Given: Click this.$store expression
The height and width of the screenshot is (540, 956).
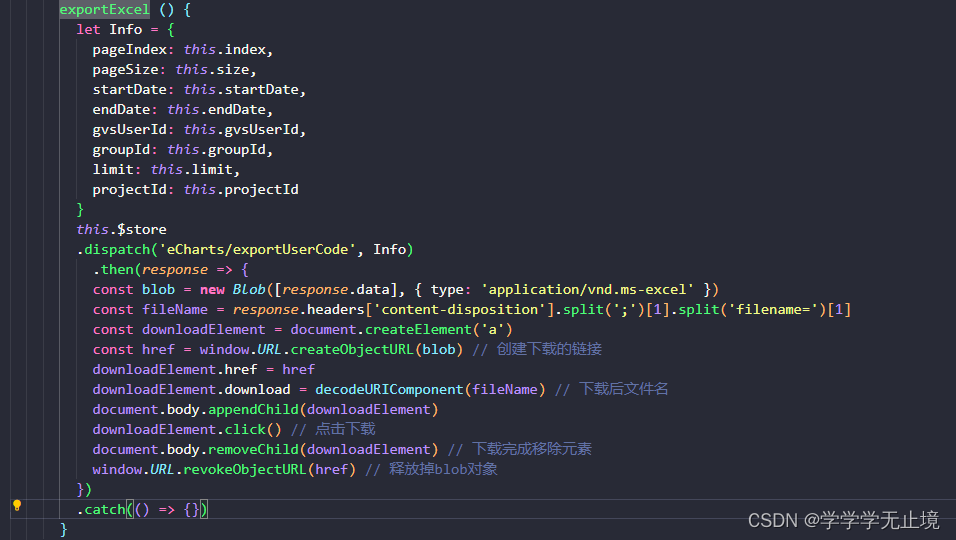Looking at the screenshot, I should (121, 229).
